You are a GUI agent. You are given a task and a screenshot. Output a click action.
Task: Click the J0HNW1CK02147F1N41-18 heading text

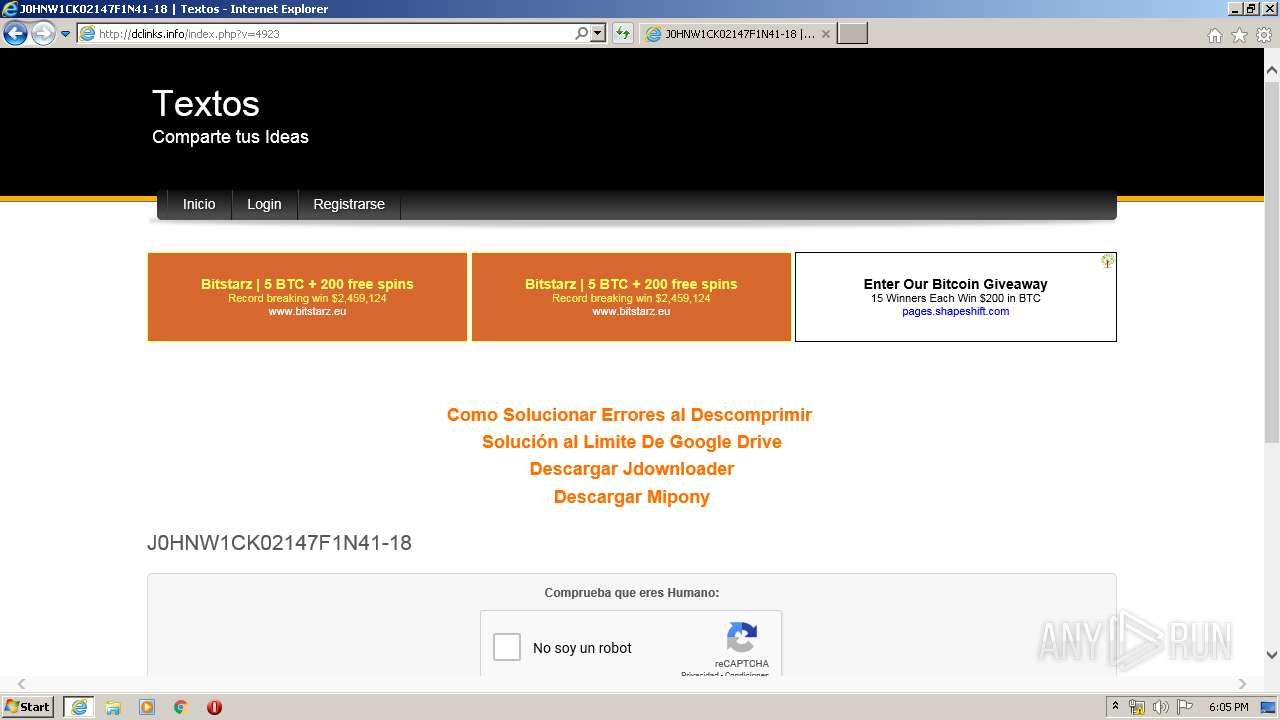279,543
